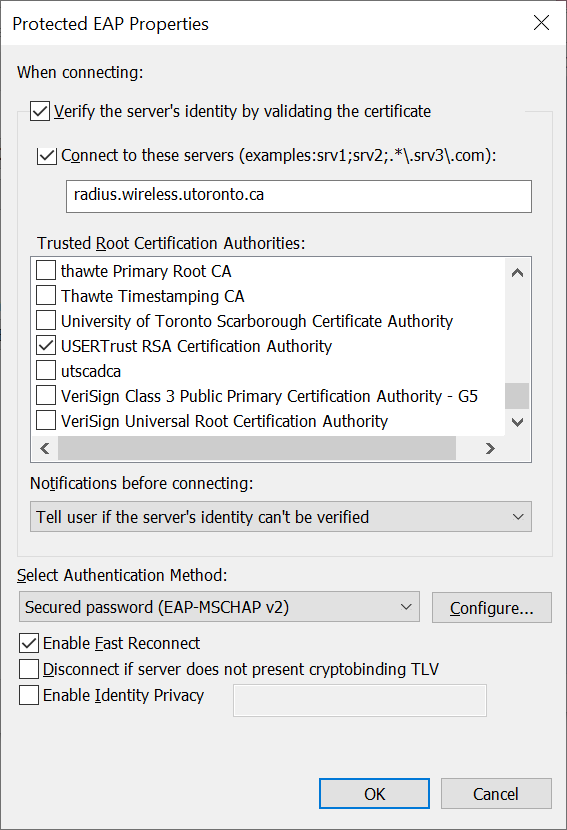Close the Protected EAP Properties dialog

coord(541,23)
